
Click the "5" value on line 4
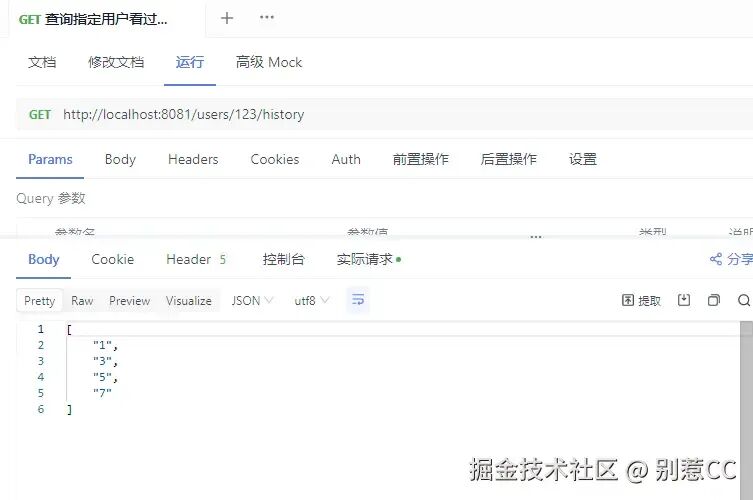coord(102,378)
